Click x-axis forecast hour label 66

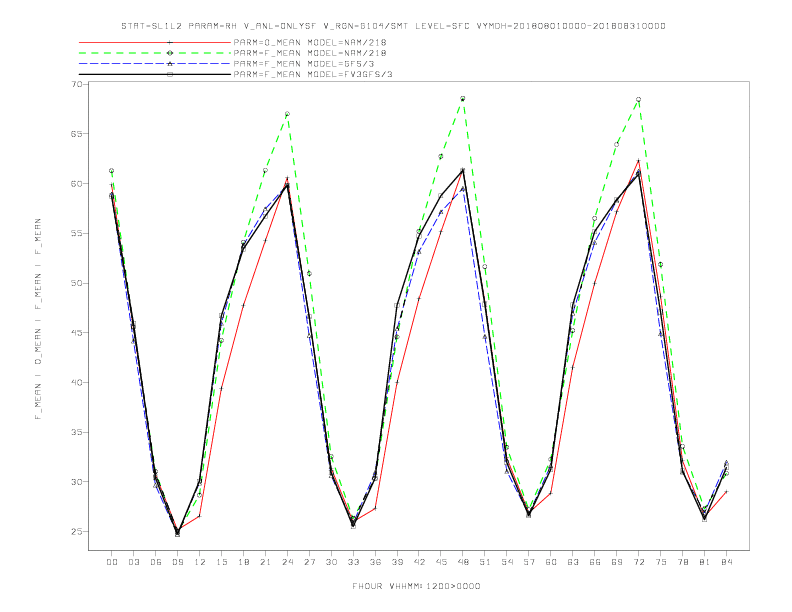pos(595,562)
